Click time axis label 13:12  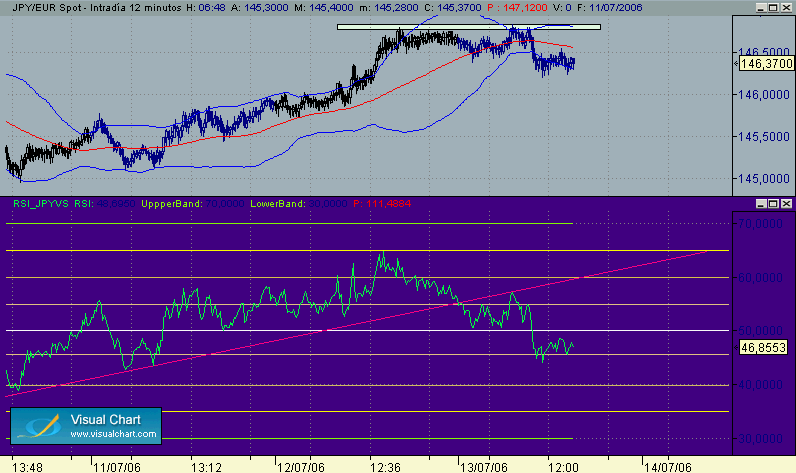[206, 467]
